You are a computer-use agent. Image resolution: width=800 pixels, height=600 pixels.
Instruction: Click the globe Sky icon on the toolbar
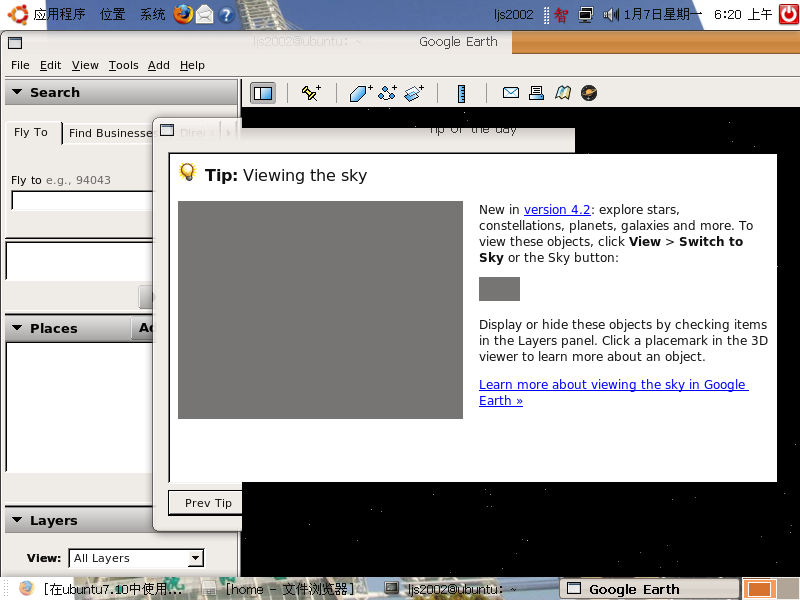click(x=589, y=92)
